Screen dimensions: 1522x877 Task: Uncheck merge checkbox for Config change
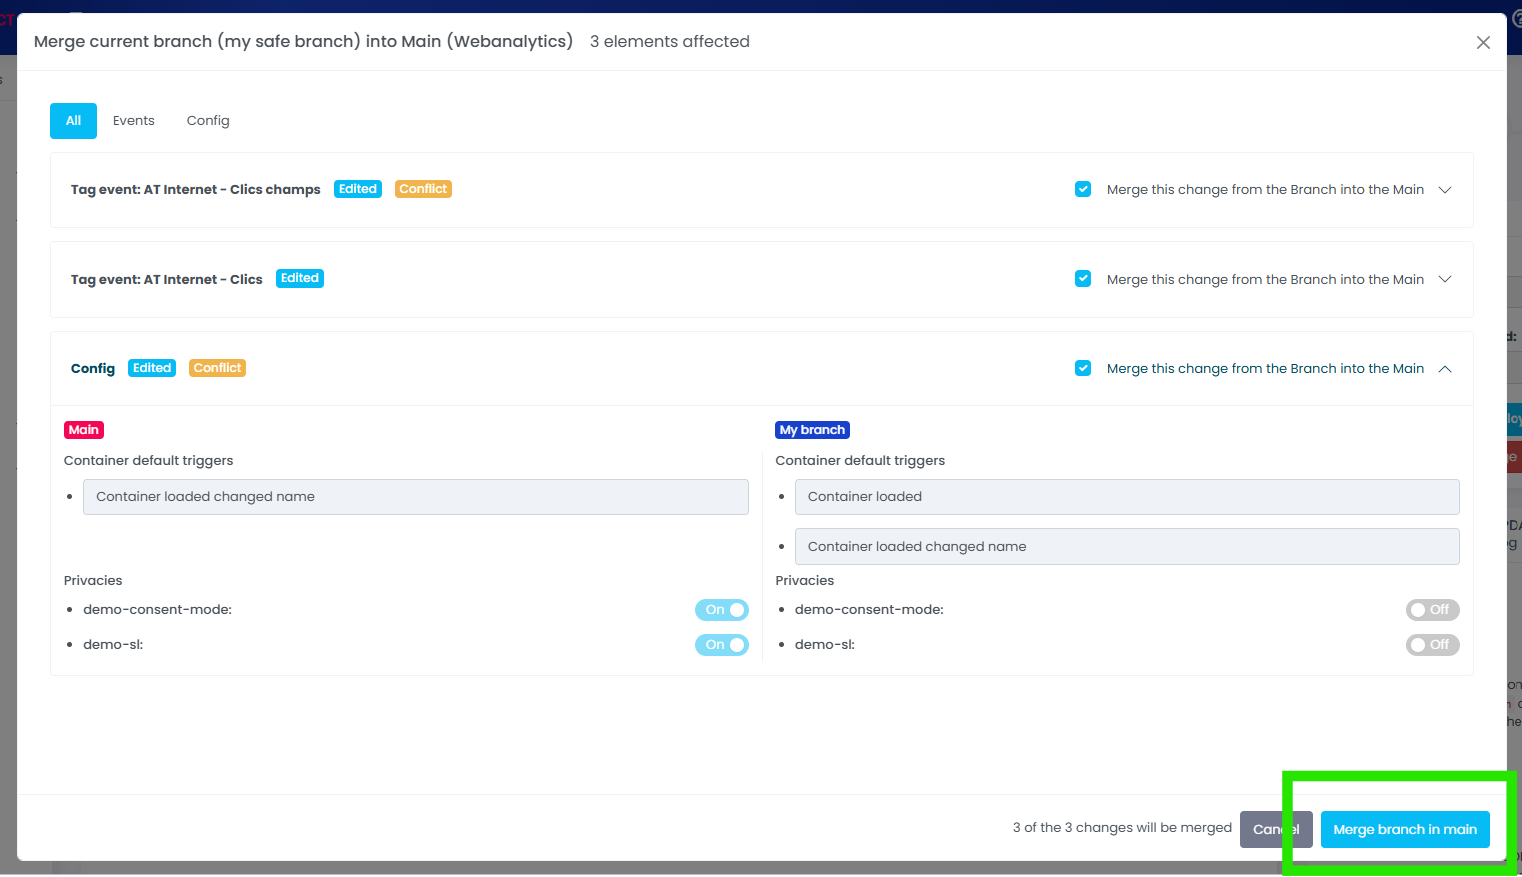click(x=1083, y=368)
